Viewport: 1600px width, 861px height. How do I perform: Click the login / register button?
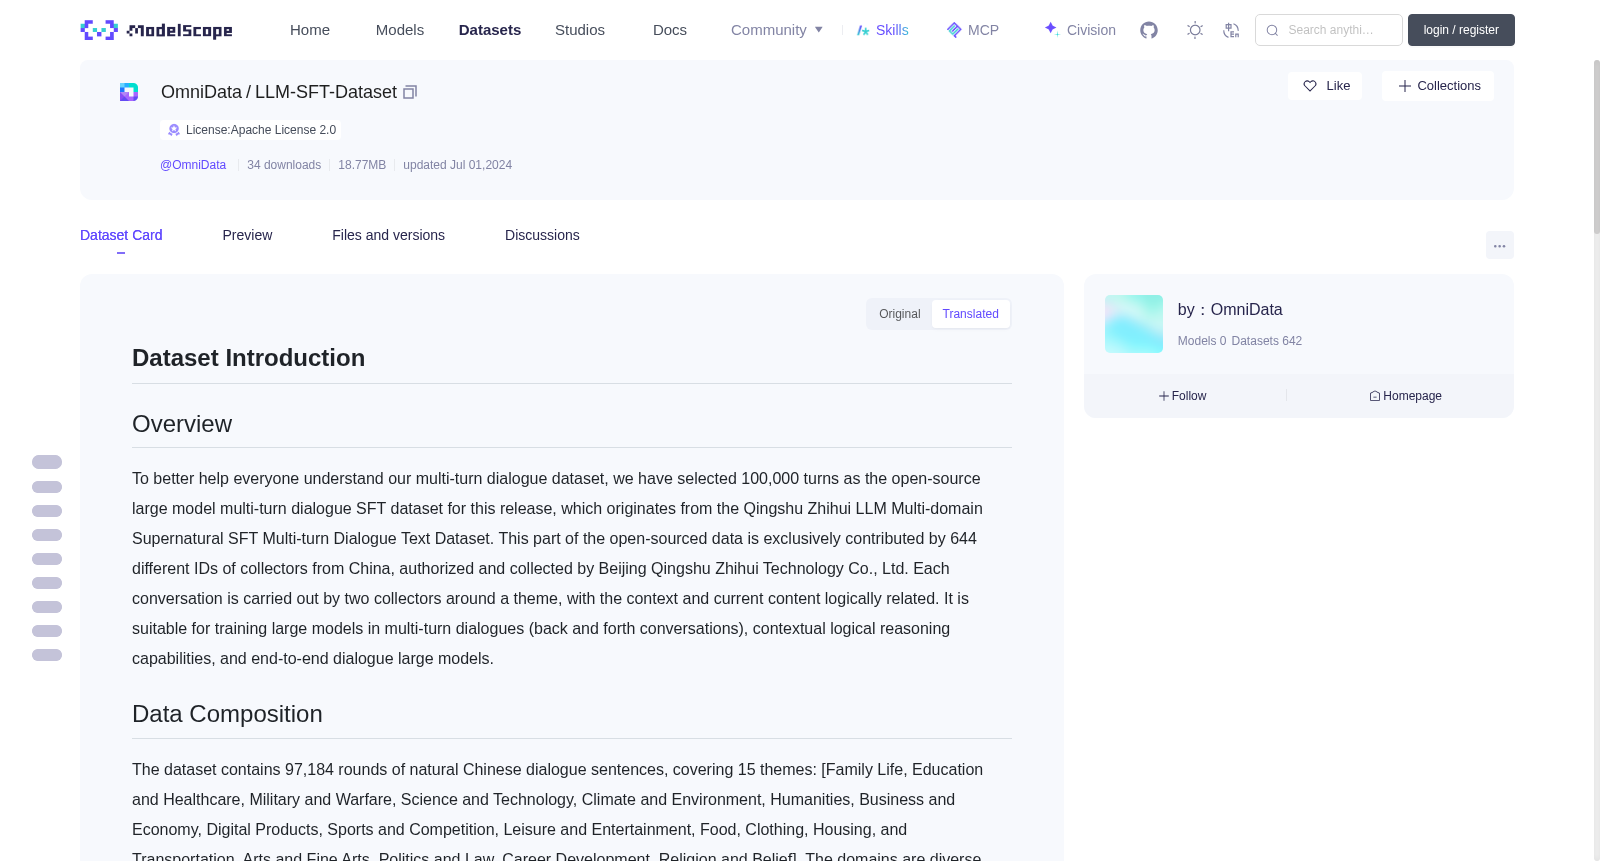[1461, 30]
